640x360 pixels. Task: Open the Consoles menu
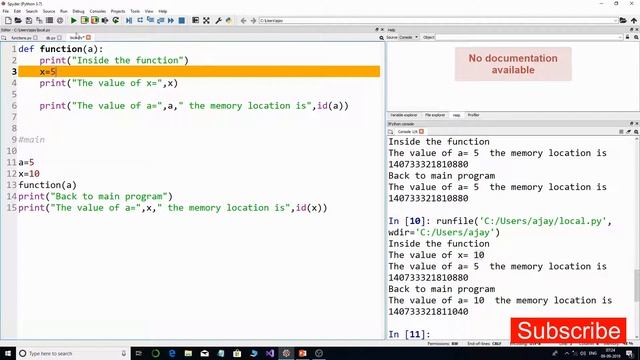coord(98,11)
